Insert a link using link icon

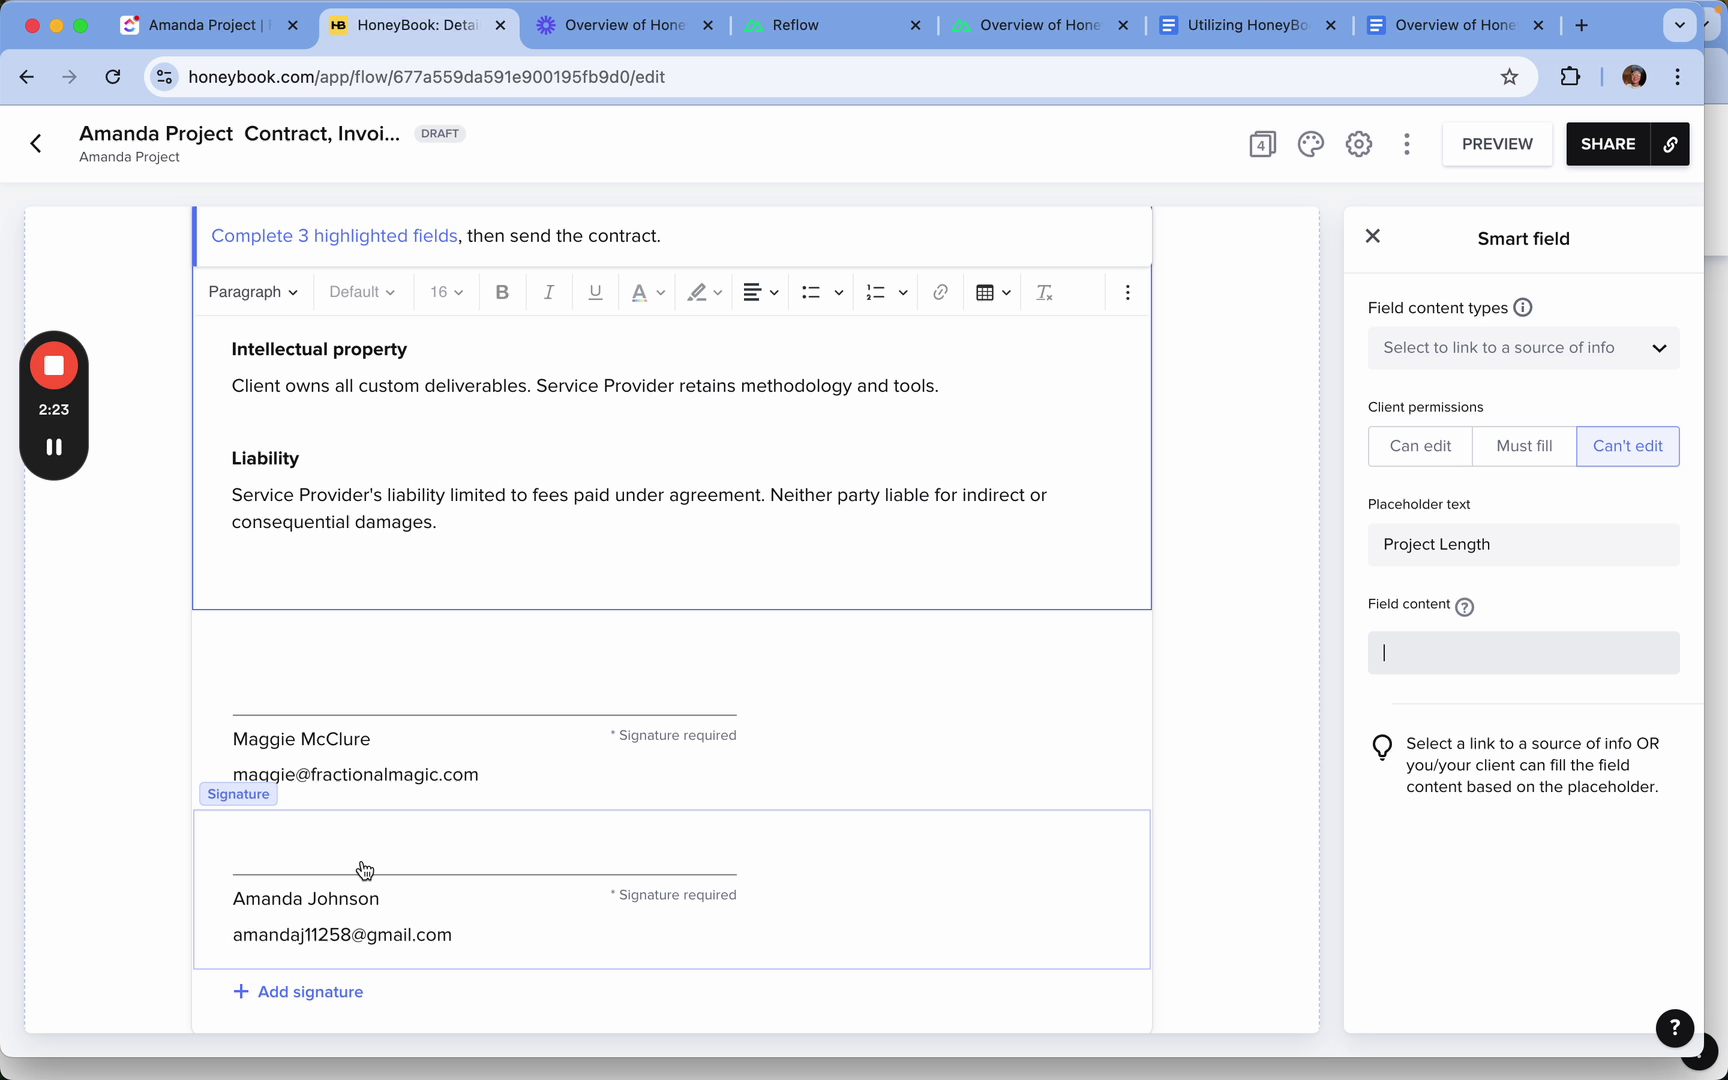click(x=940, y=292)
